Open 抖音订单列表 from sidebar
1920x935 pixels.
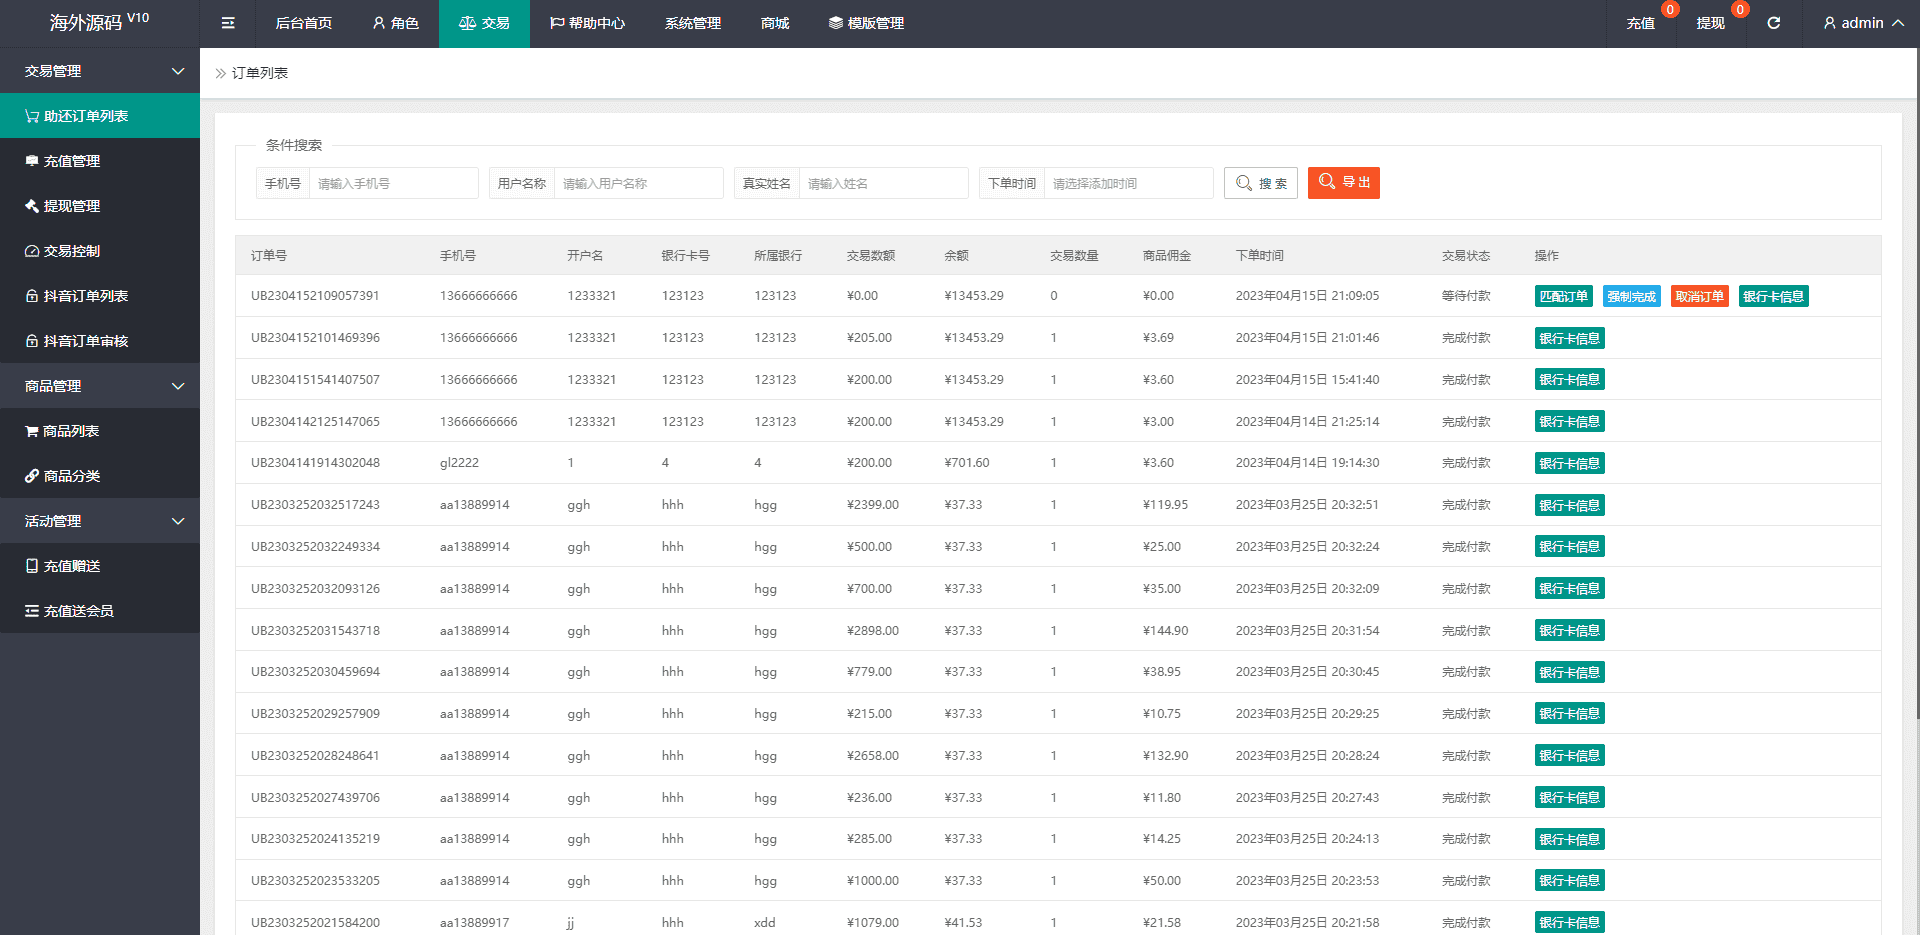[x=85, y=296]
